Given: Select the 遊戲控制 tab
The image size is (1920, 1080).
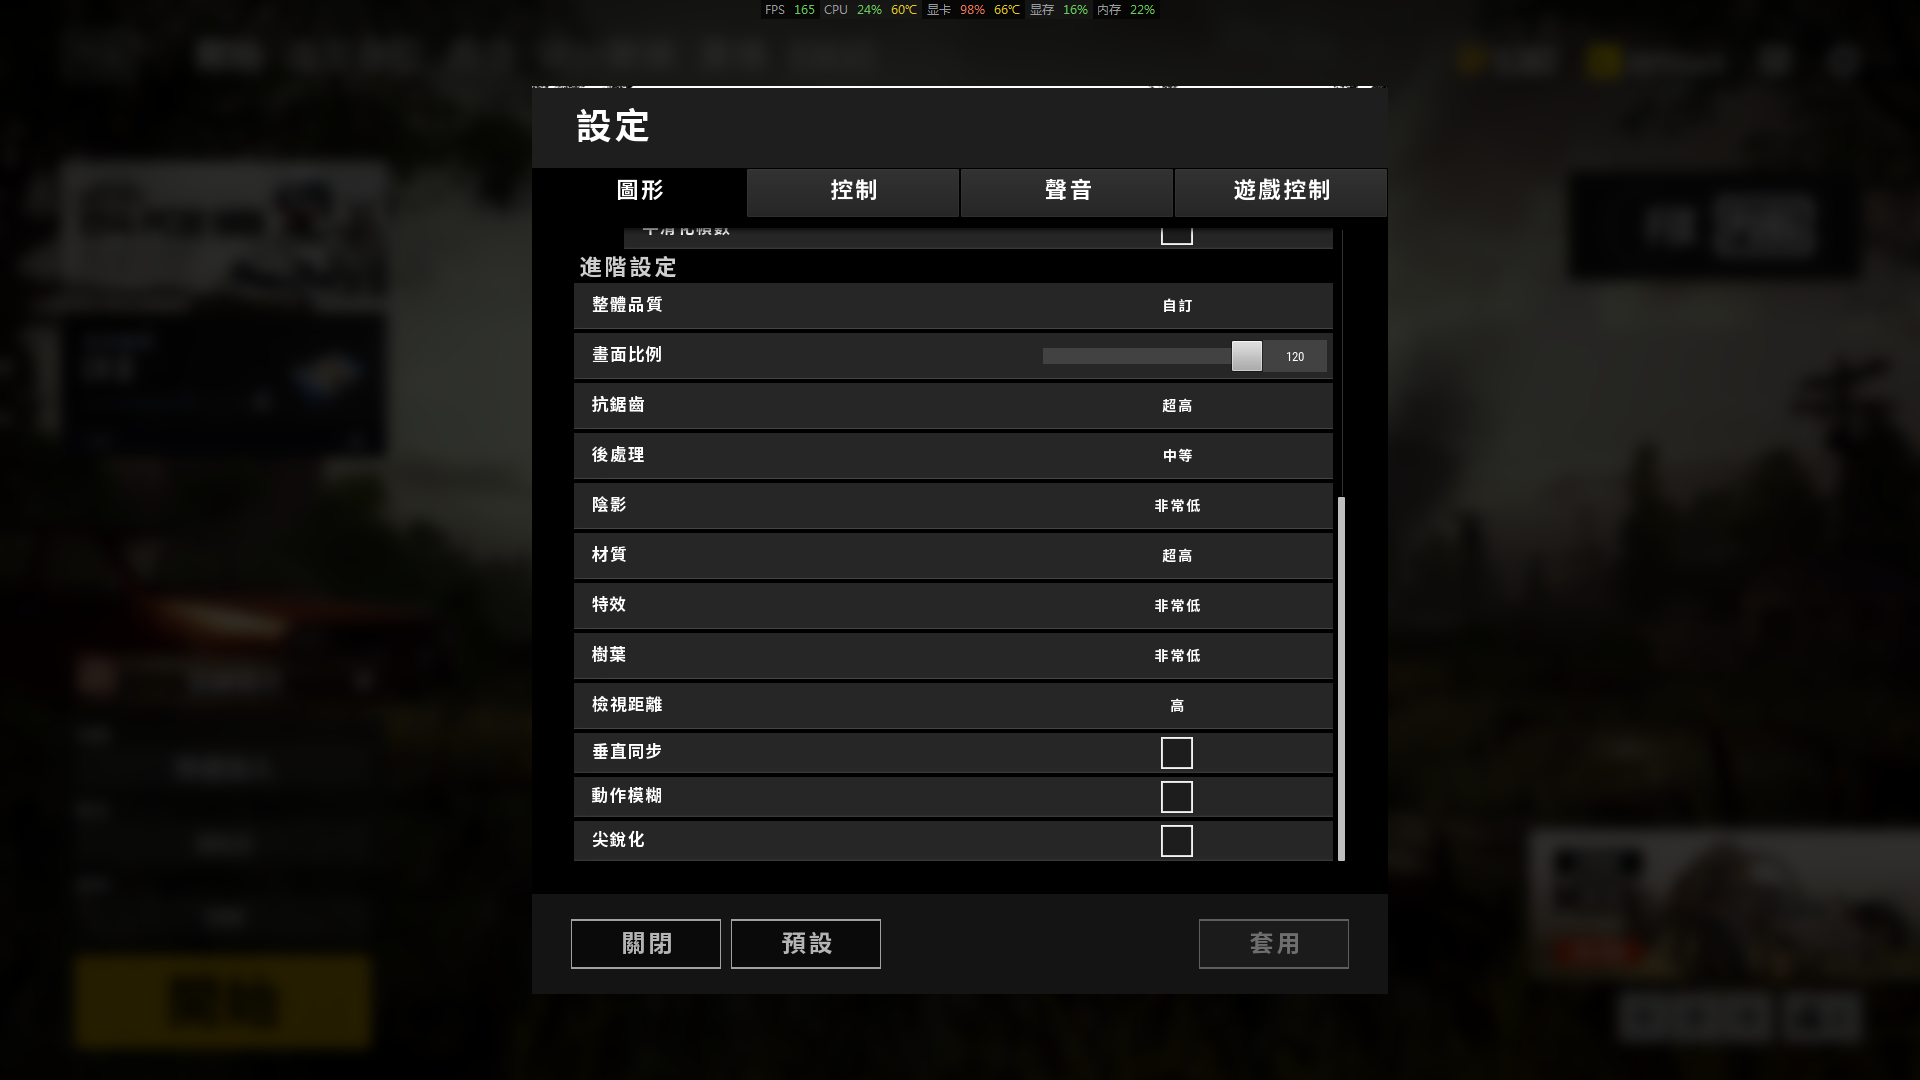Looking at the screenshot, I should coord(1281,192).
